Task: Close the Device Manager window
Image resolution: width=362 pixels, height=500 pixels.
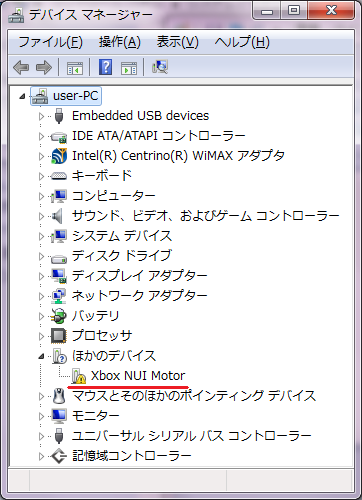Action: coord(331,11)
